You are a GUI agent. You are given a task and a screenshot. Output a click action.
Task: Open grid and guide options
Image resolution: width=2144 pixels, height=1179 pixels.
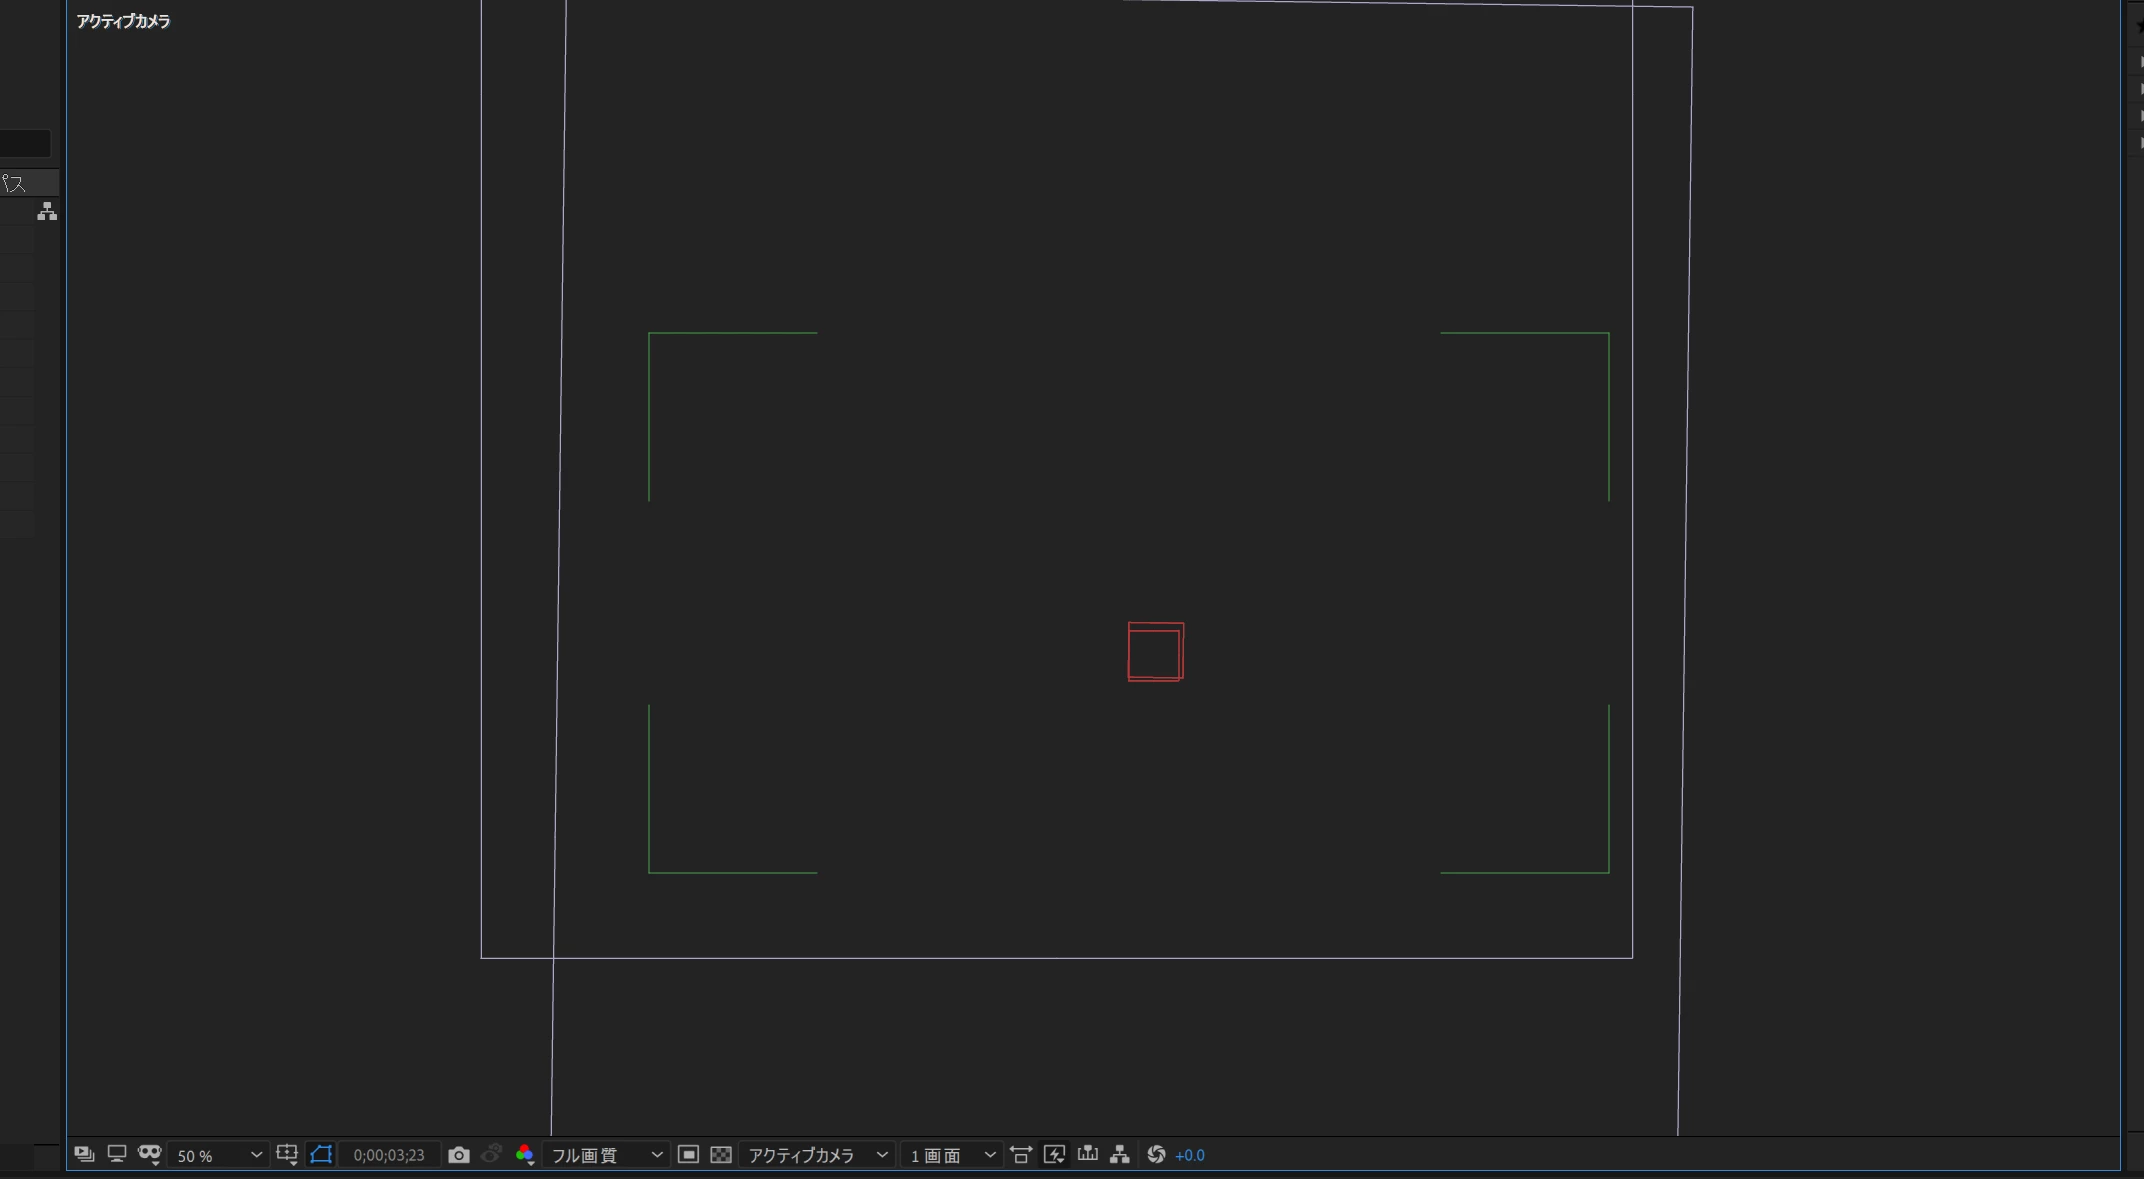[287, 1154]
